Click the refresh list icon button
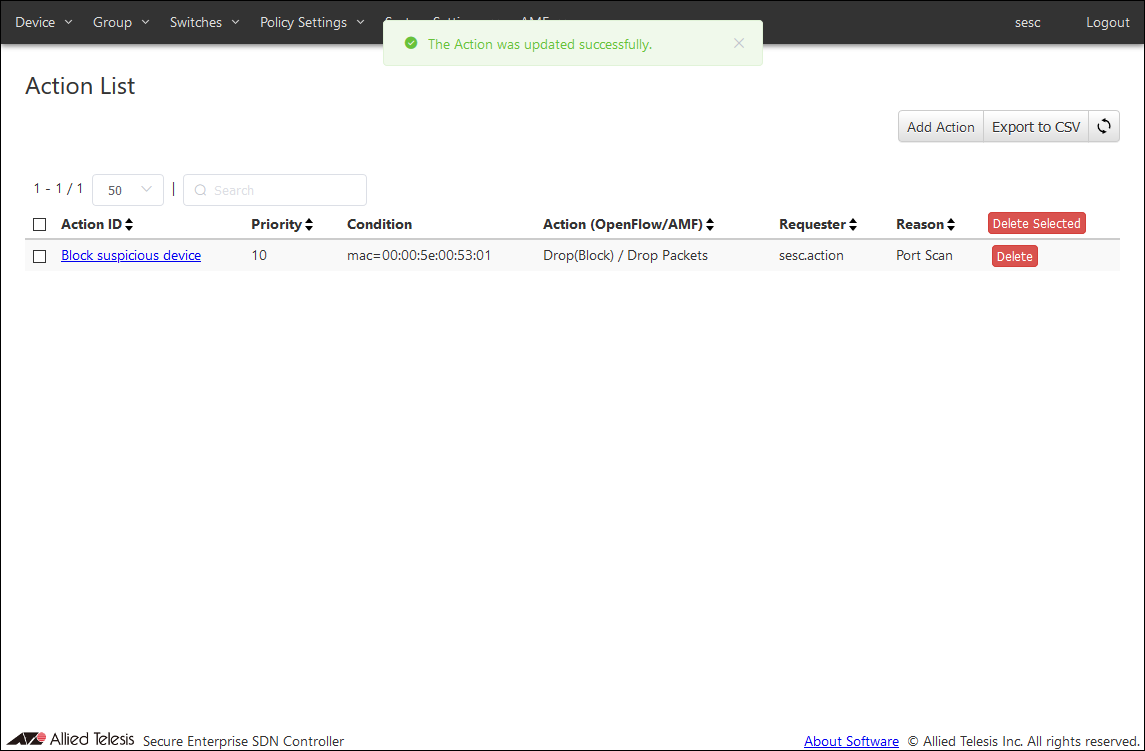Screen dimensions: 1145x751 click(1103, 126)
